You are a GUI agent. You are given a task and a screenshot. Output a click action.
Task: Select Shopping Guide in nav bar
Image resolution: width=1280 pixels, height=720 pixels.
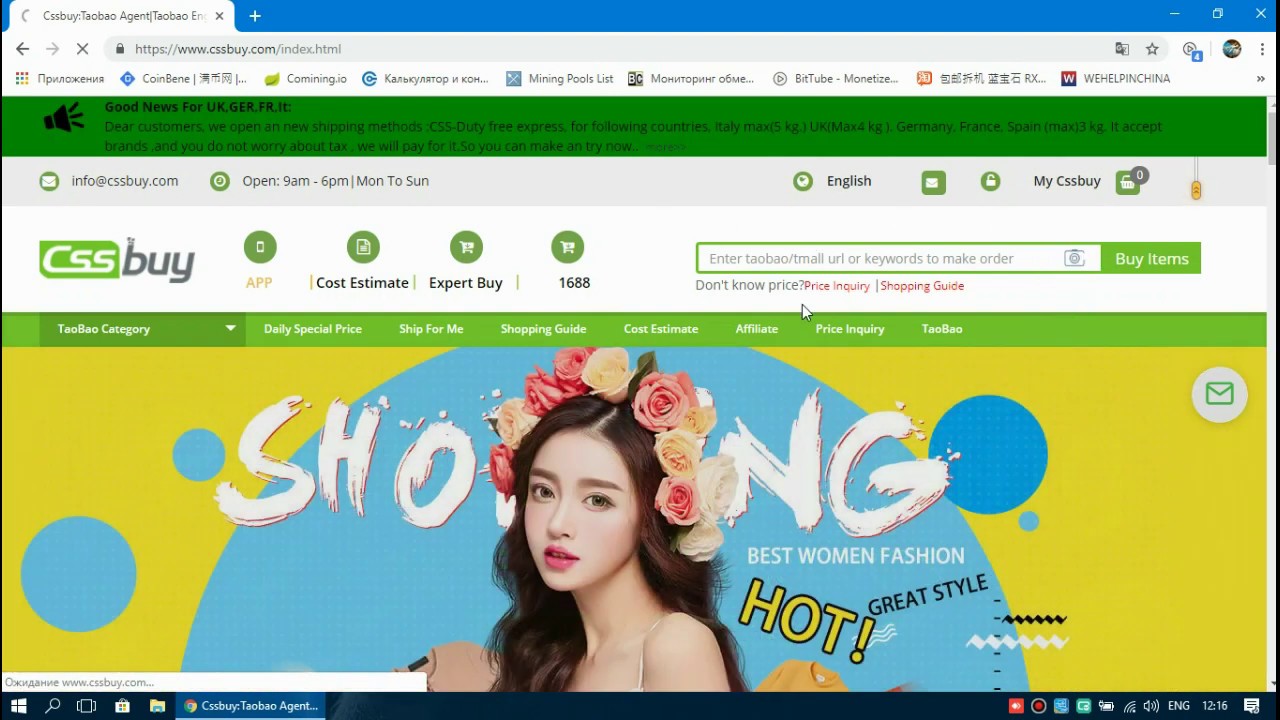543,329
